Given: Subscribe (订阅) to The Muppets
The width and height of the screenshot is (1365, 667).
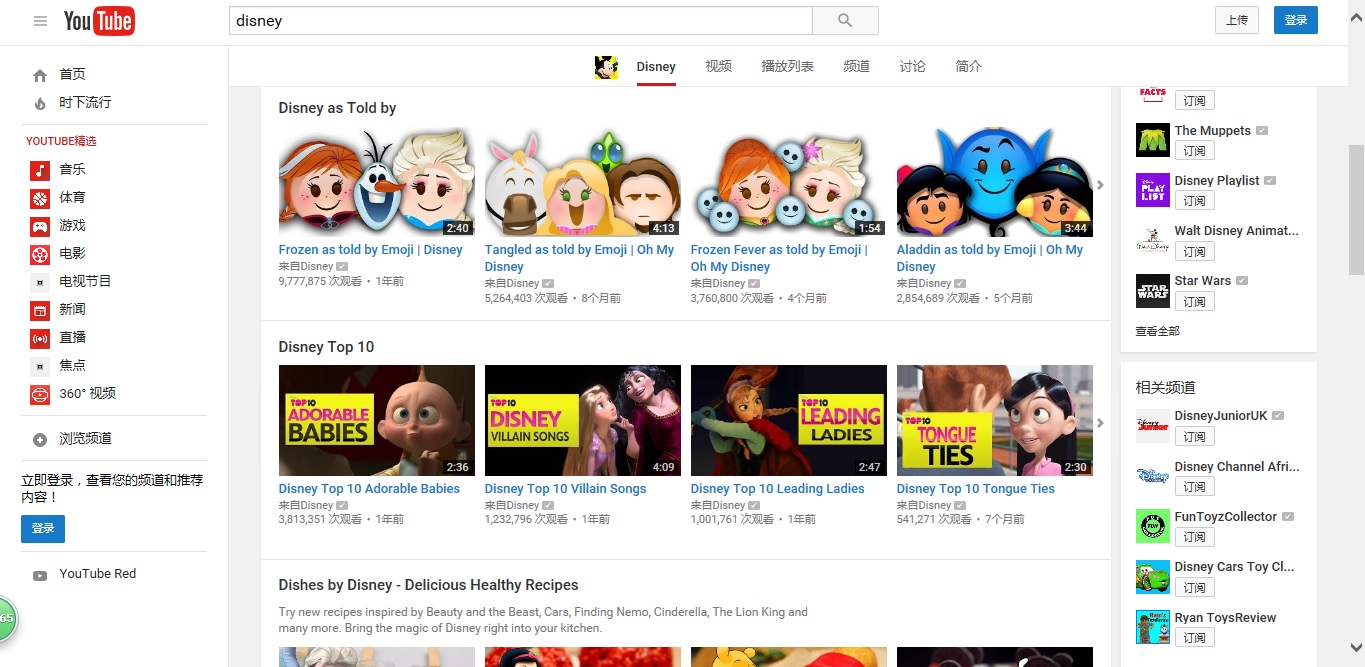Looking at the screenshot, I should [x=1195, y=151].
